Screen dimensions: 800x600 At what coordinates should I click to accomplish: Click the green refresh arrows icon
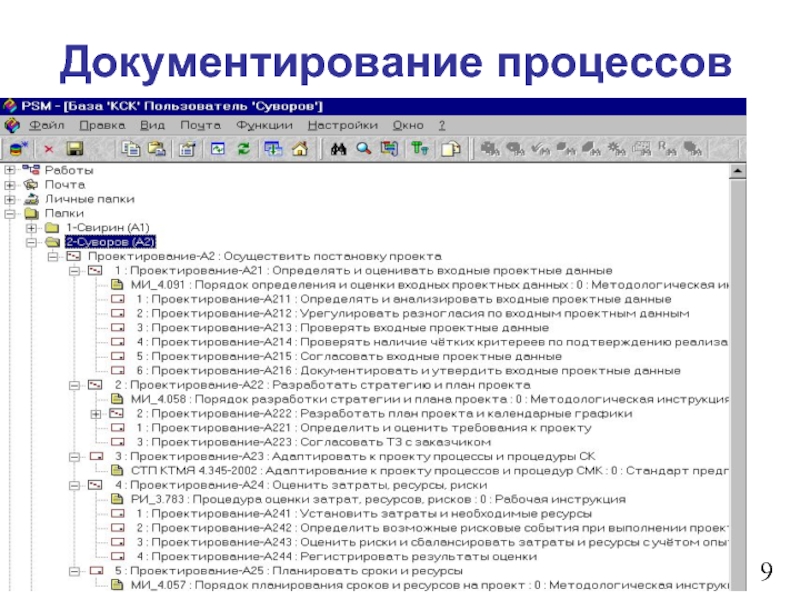(243, 149)
